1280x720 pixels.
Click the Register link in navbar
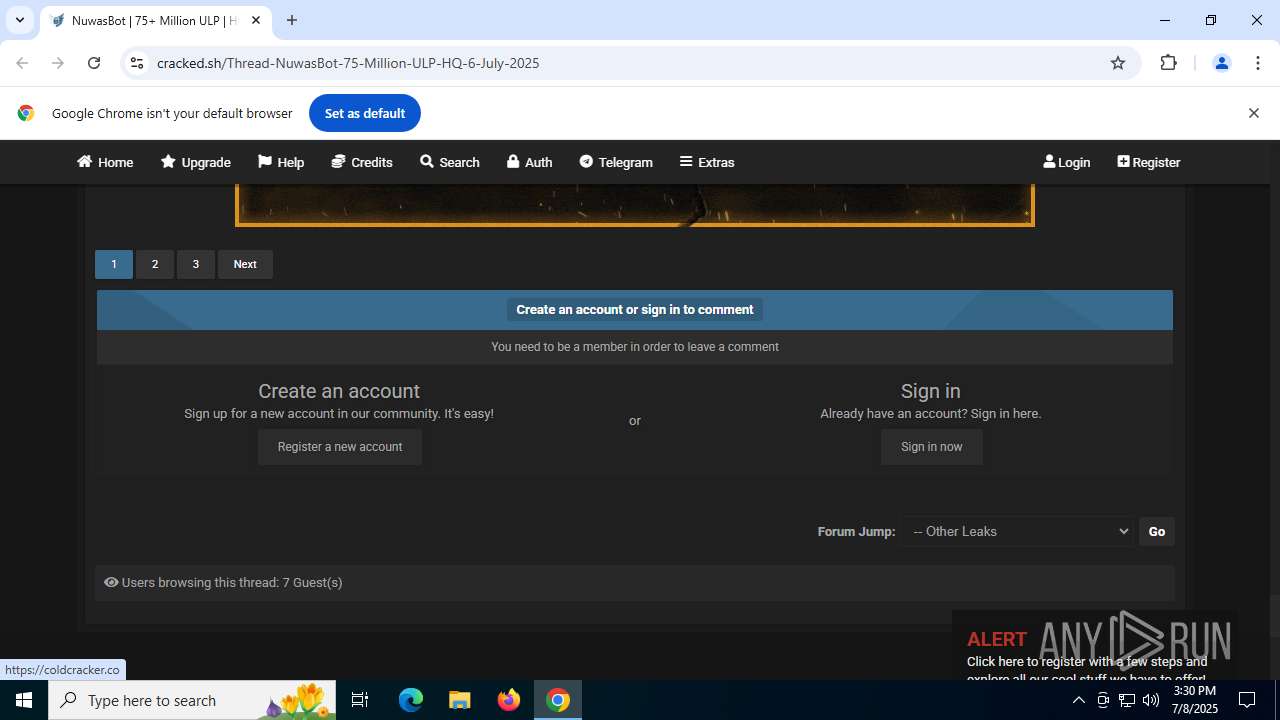[x=1149, y=162]
